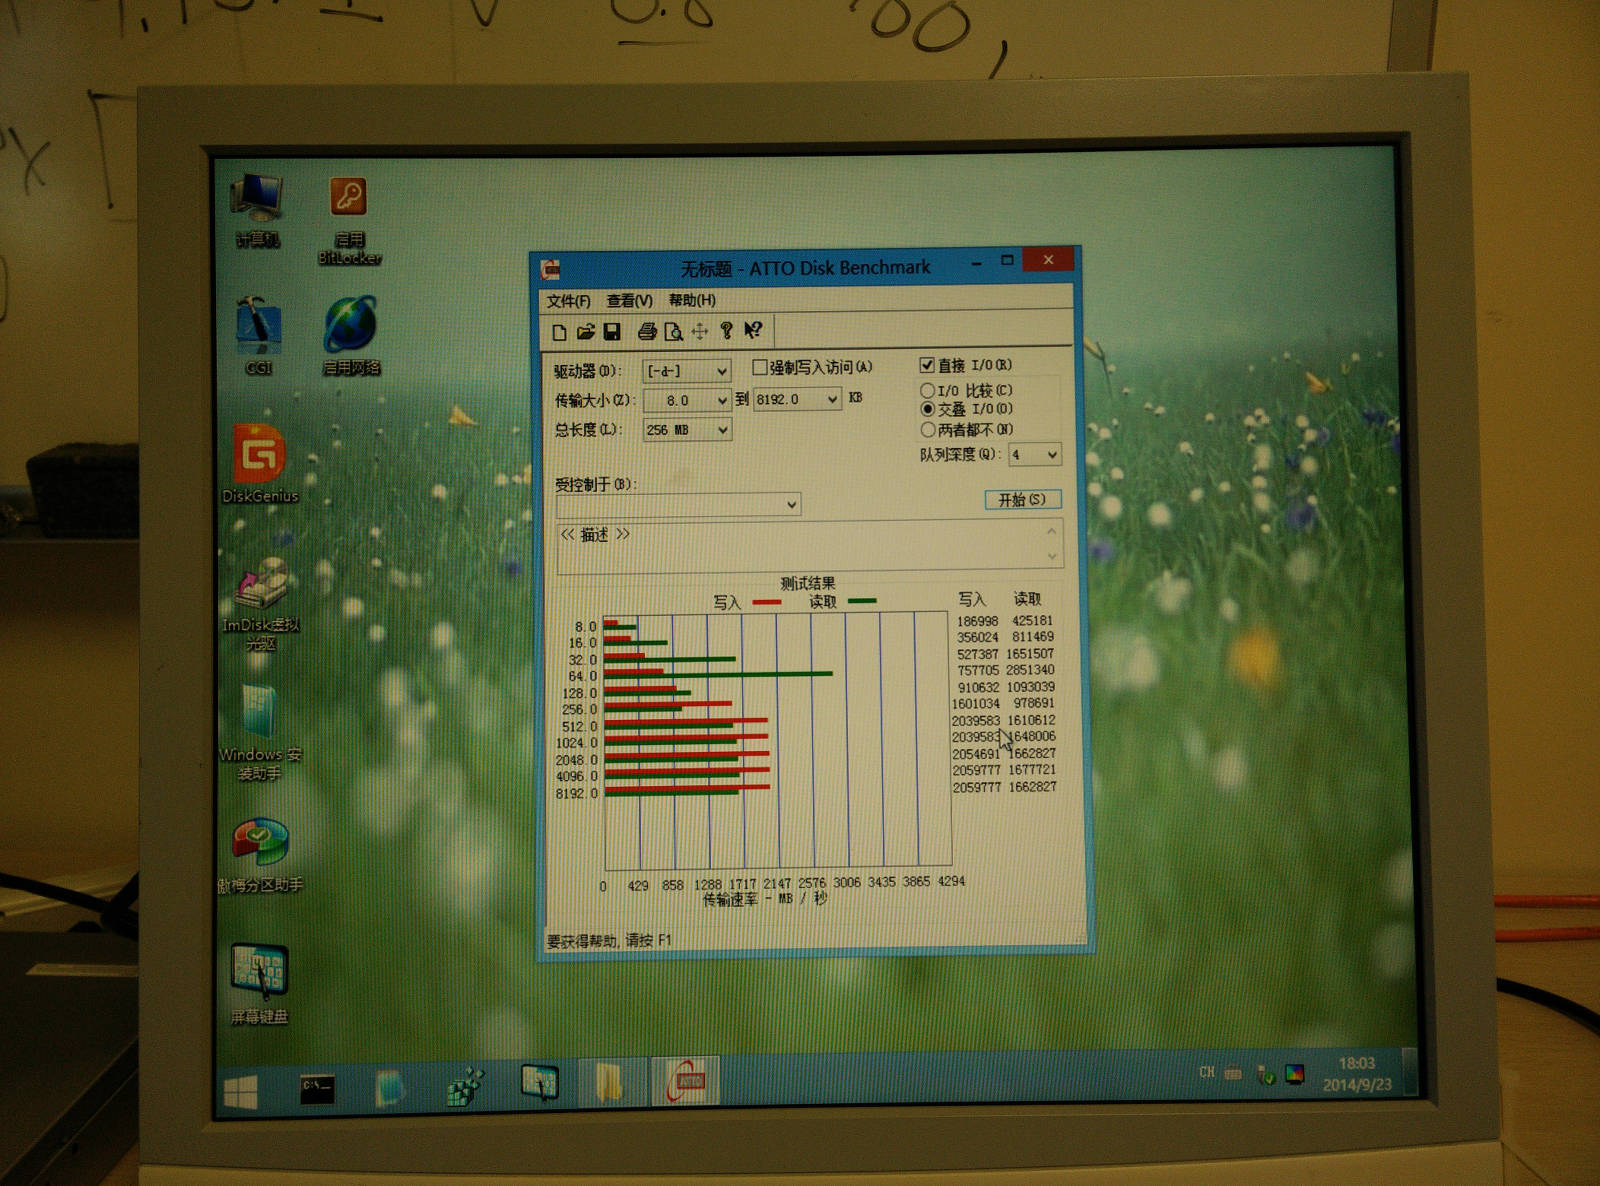Maximize the ATTO Disk Benchmark window
This screenshot has width=1600, height=1186.
(x=1007, y=260)
